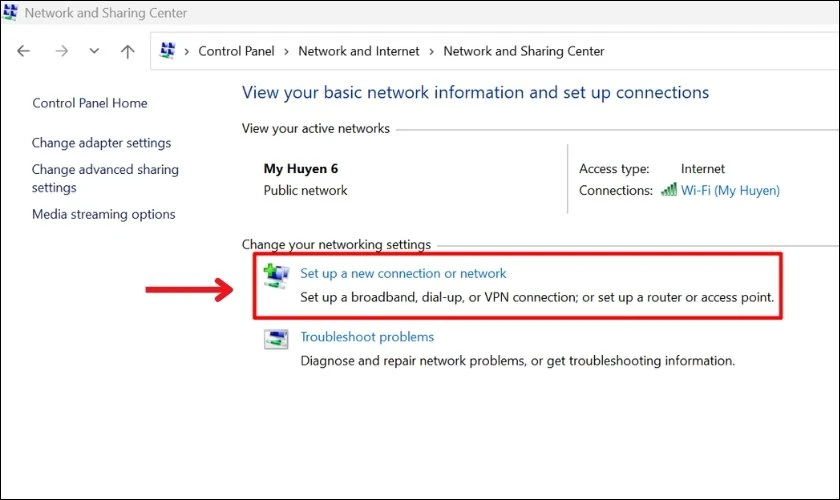Image resolution: width=840 pixels, height=500 pixels.
Task: Click the View your basic network information title
Action: [x=475, y=92]
